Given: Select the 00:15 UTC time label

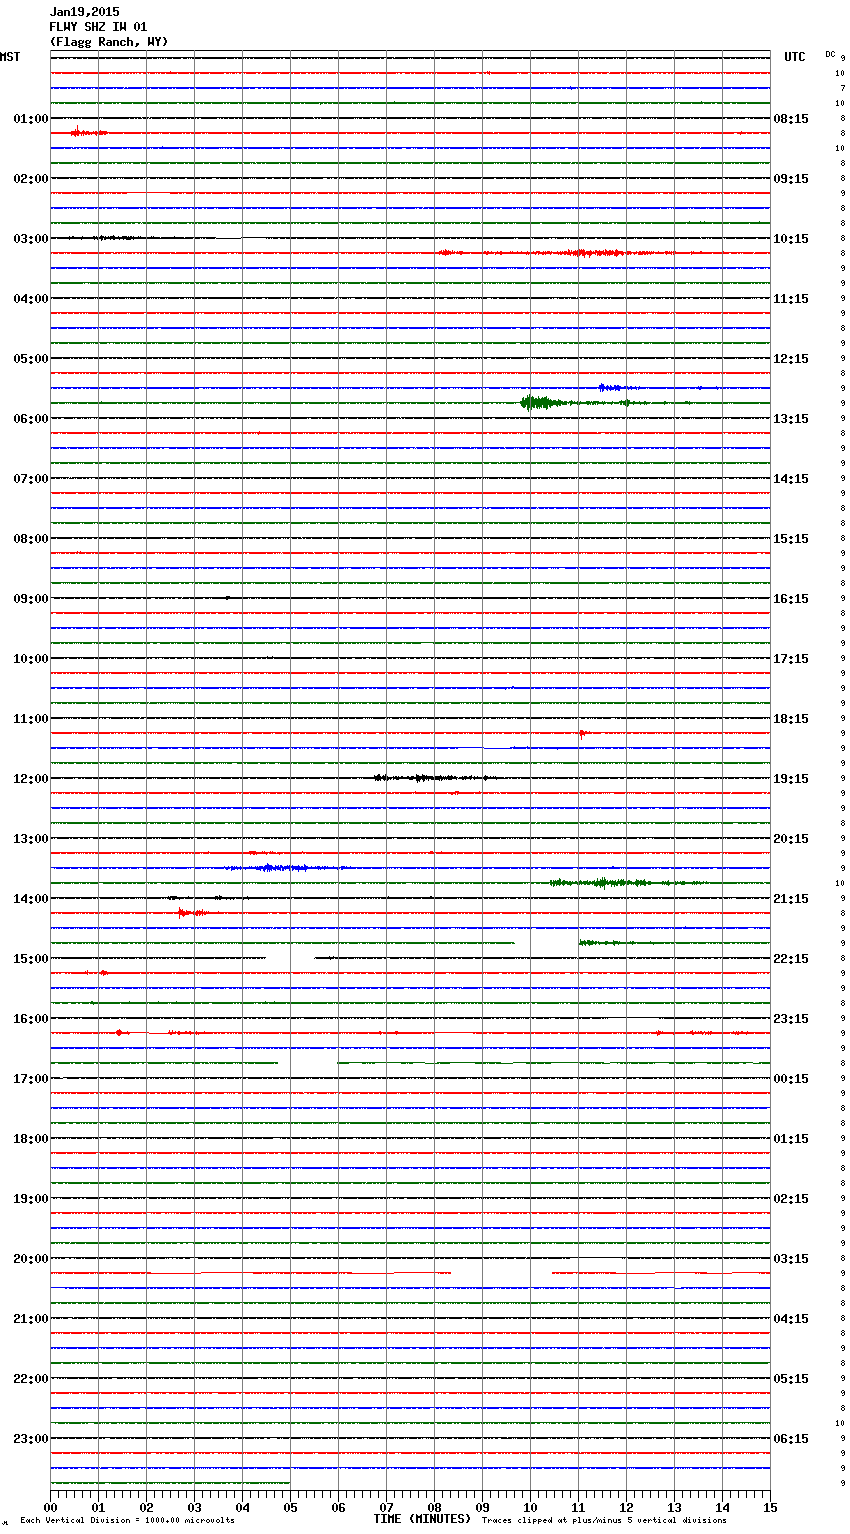Looking at the screenshot, I should pos(791,1079).
